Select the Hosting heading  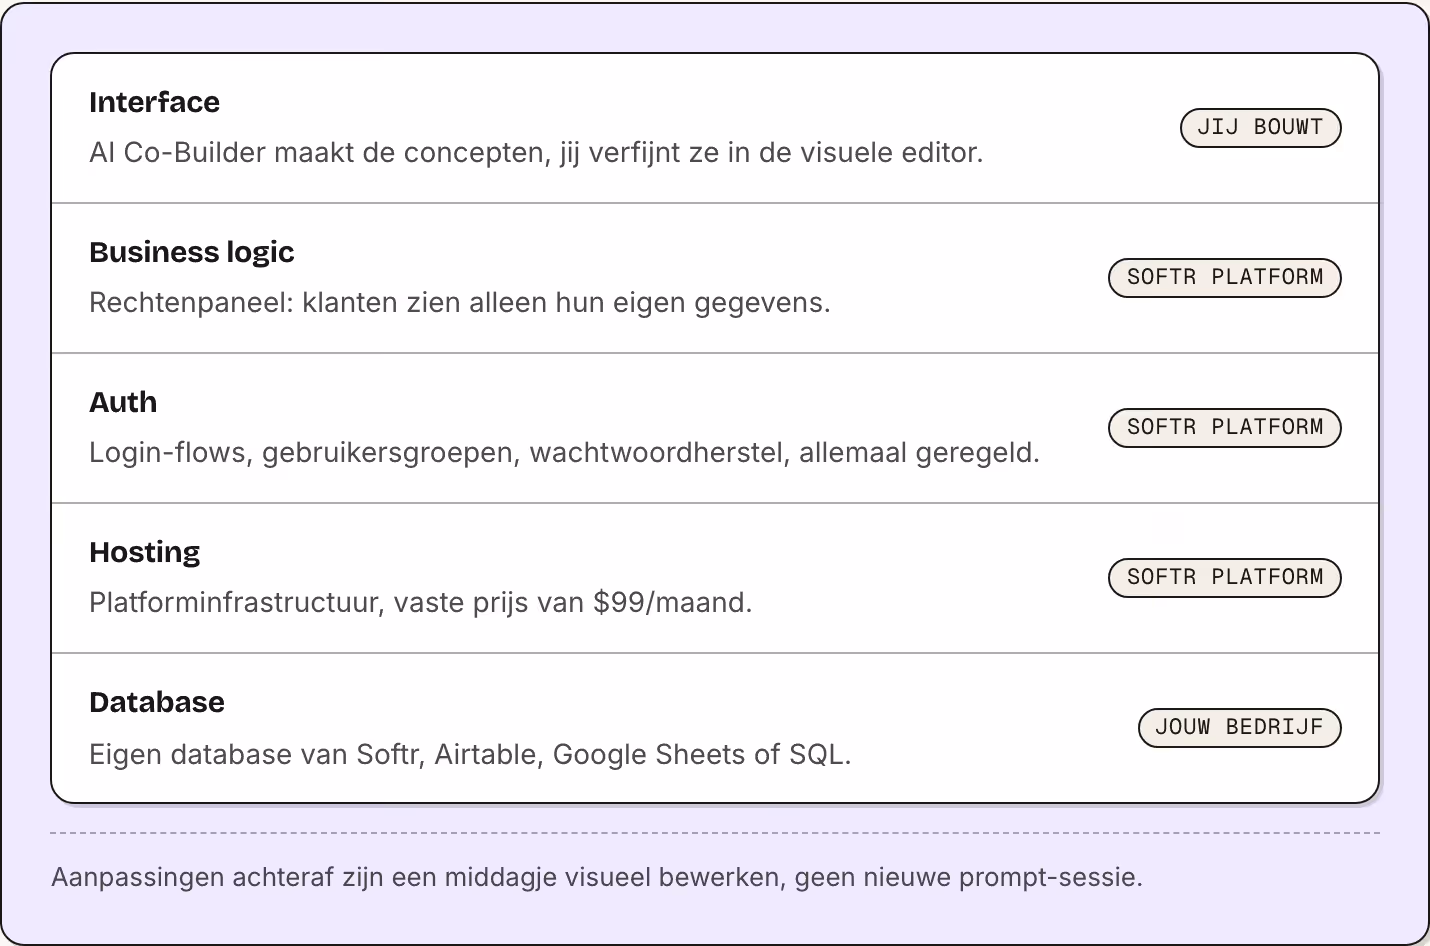[145, 552]
